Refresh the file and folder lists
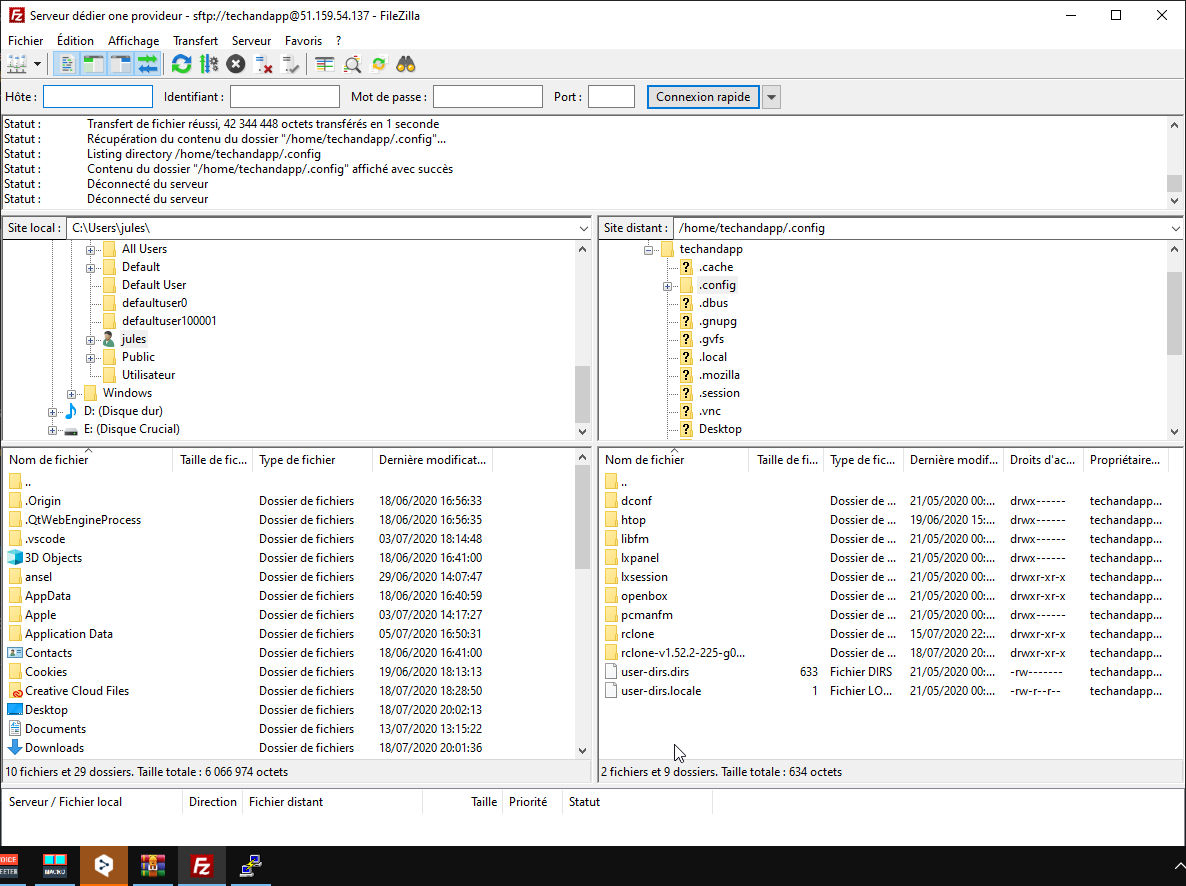 pyautogui.click(x=182, y=64)
